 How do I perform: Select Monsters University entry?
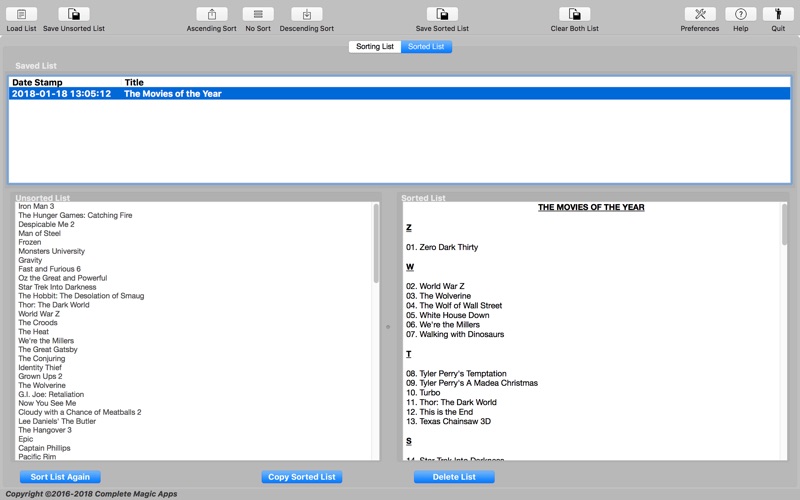pos(52,251)
